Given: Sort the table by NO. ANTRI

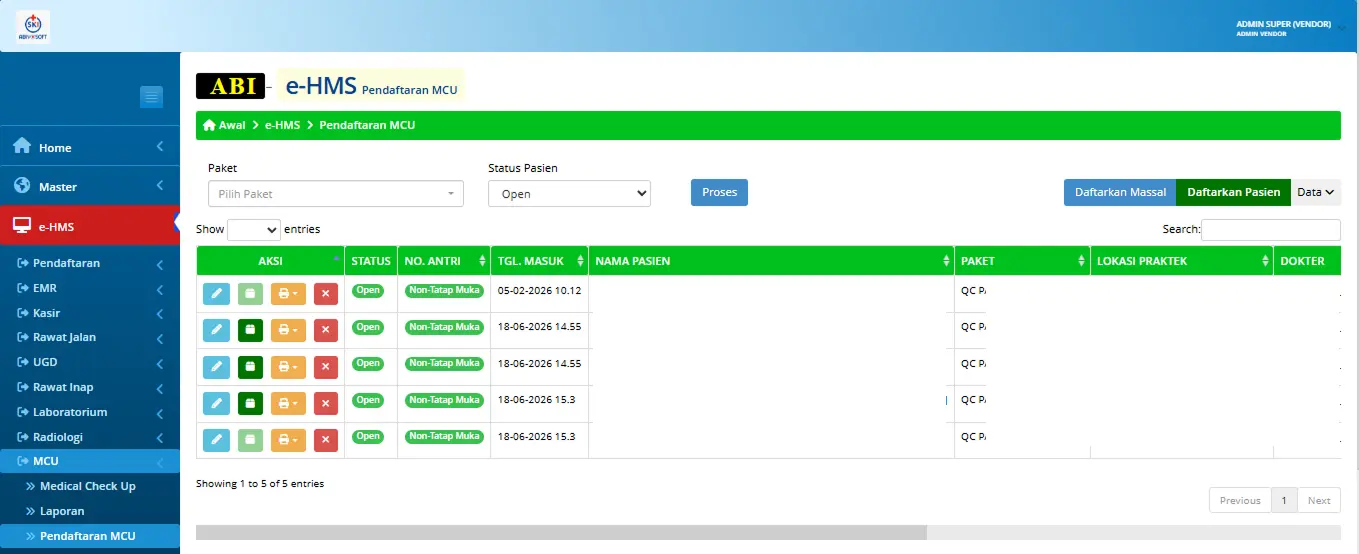Looking at the screenshot, I should pyautogui.click(x=444, y=261).
